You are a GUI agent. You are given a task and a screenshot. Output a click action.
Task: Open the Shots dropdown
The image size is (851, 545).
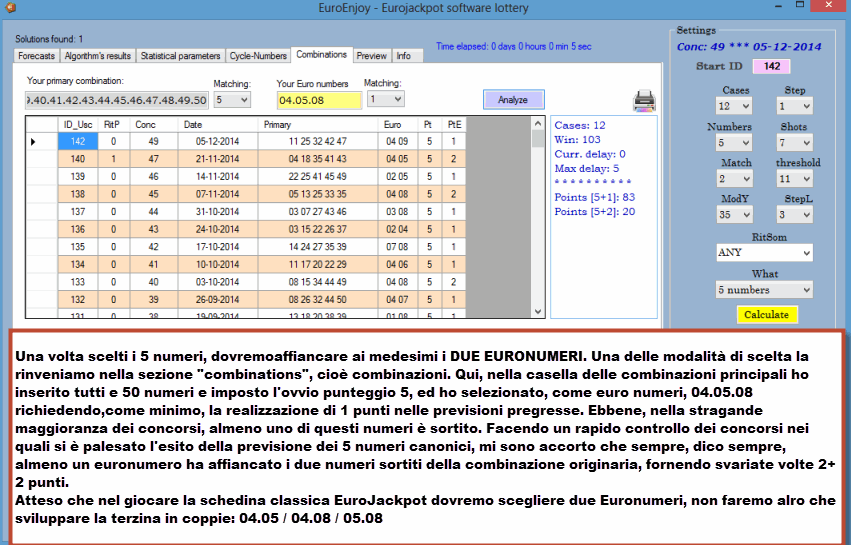[795, 143]
